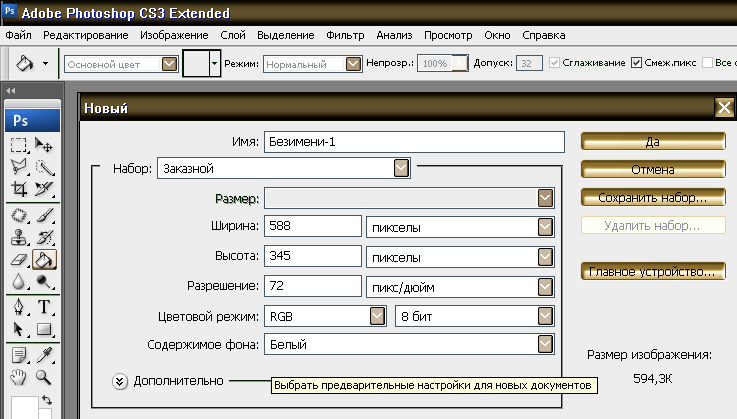Viewport: 737px width, 419px height.
Task: Open the 8 бит depth dropdown
Action: coord(545,316)
